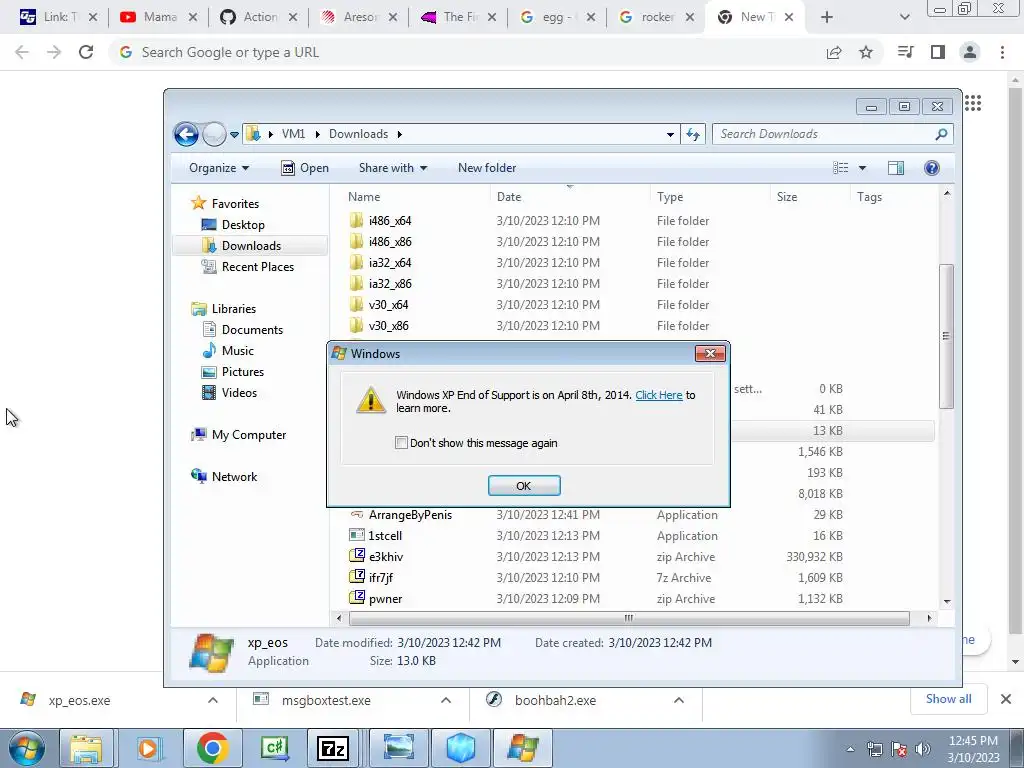Screen dimensions: 1024x768
Task: Select the v30_x64 folder
Action: click(x=388, y=304)
